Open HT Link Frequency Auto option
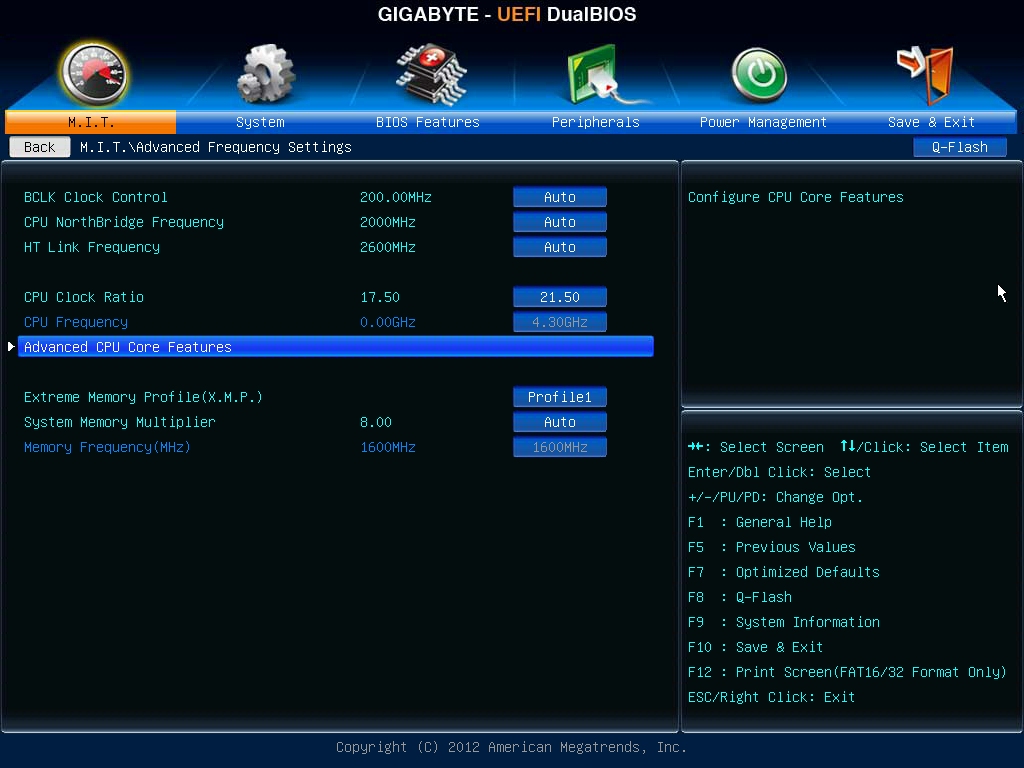The image size is (1024, 768). (x=560, y=247)
